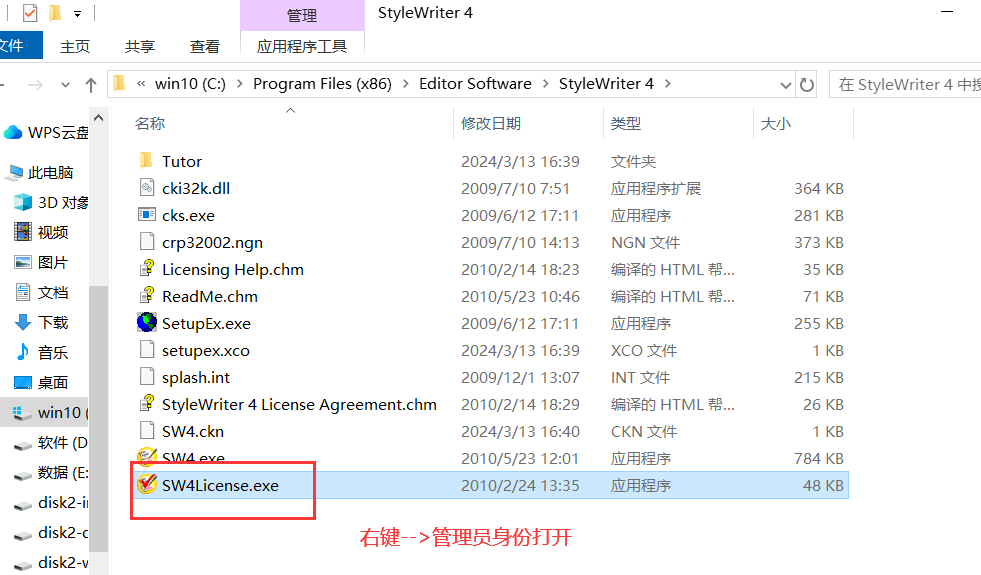Click the 管理 (Manage) contextual tab

click(302, 16)
